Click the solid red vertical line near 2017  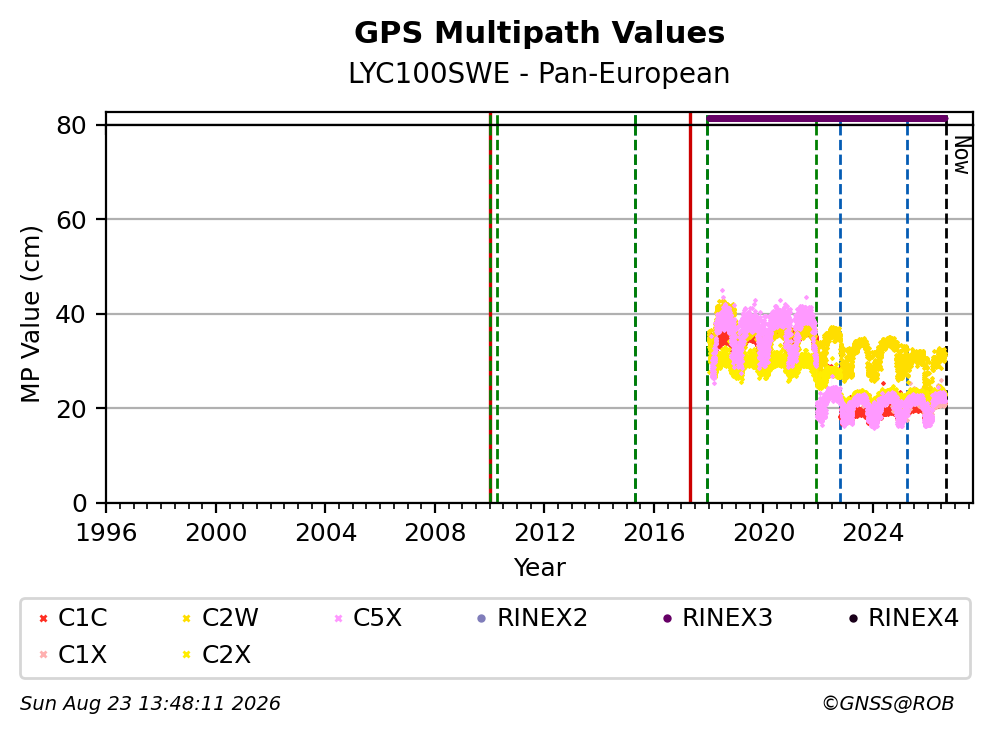pos(690,308)
